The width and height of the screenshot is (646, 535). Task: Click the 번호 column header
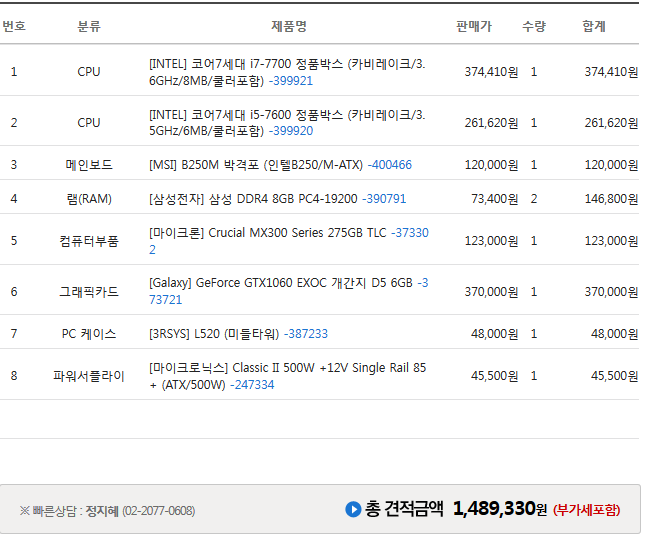point(14,26)
